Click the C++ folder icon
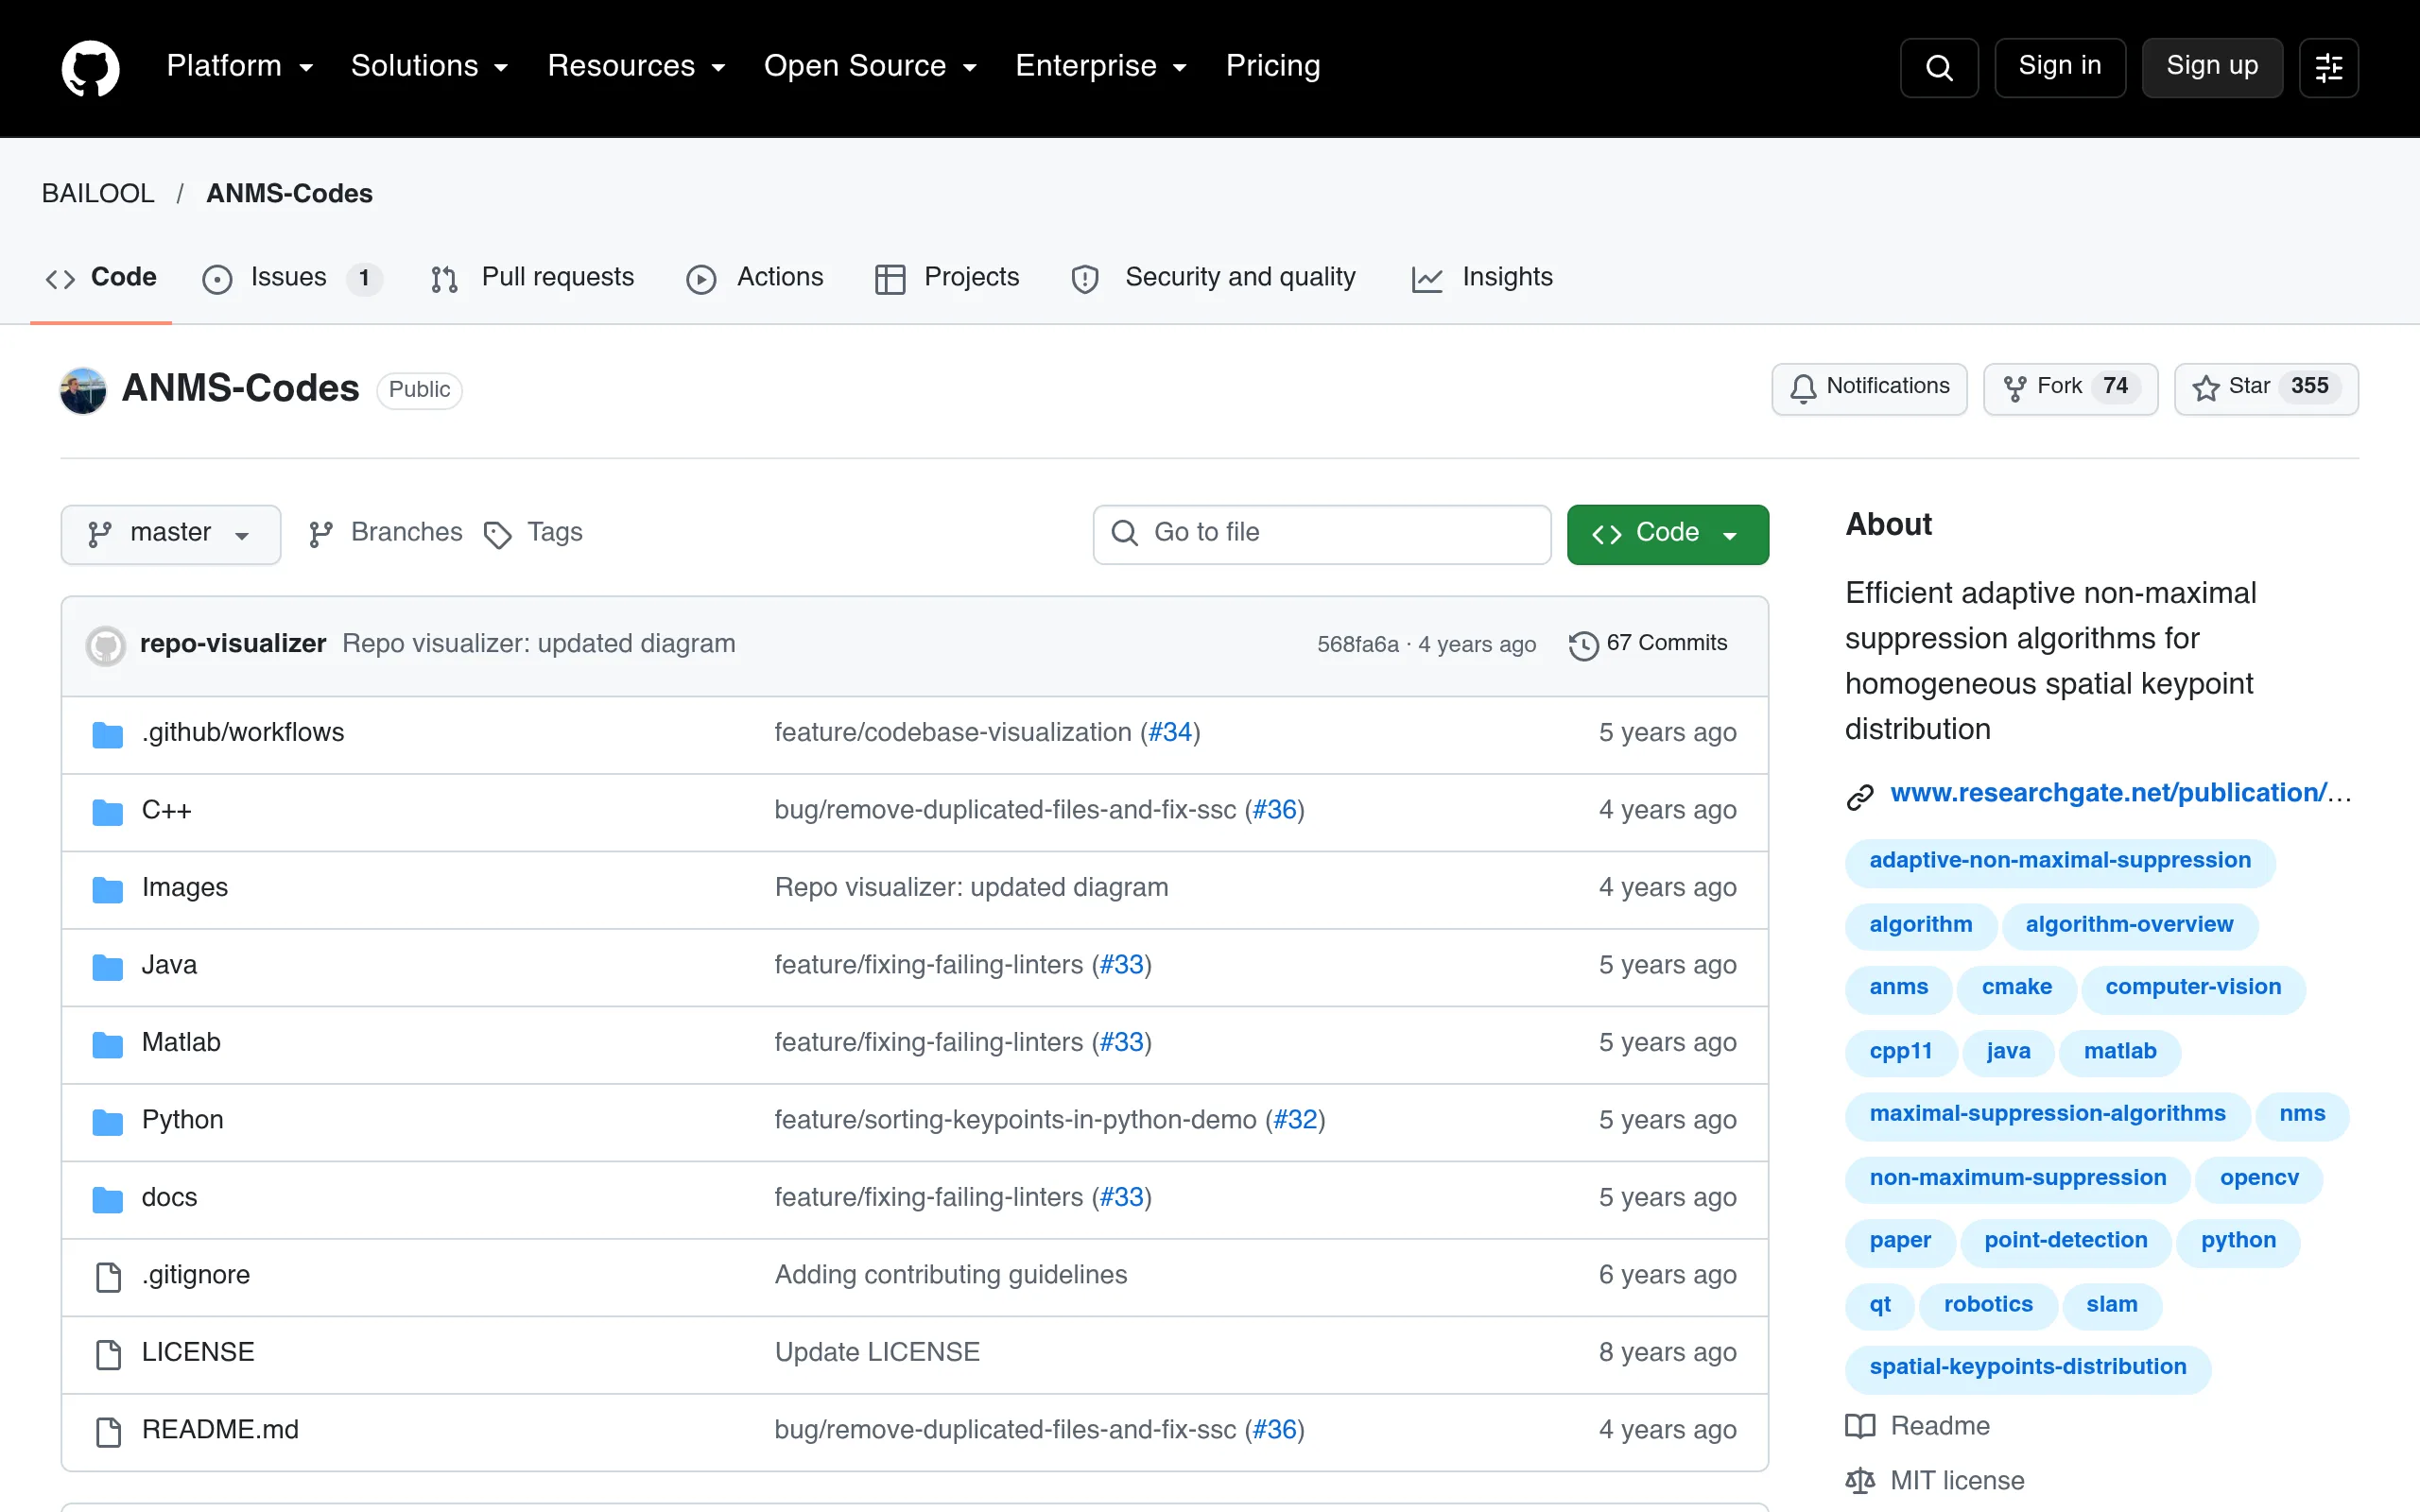Viewport: 2420px width, 1512px height. pyautogui.click(x=108, y=812)
